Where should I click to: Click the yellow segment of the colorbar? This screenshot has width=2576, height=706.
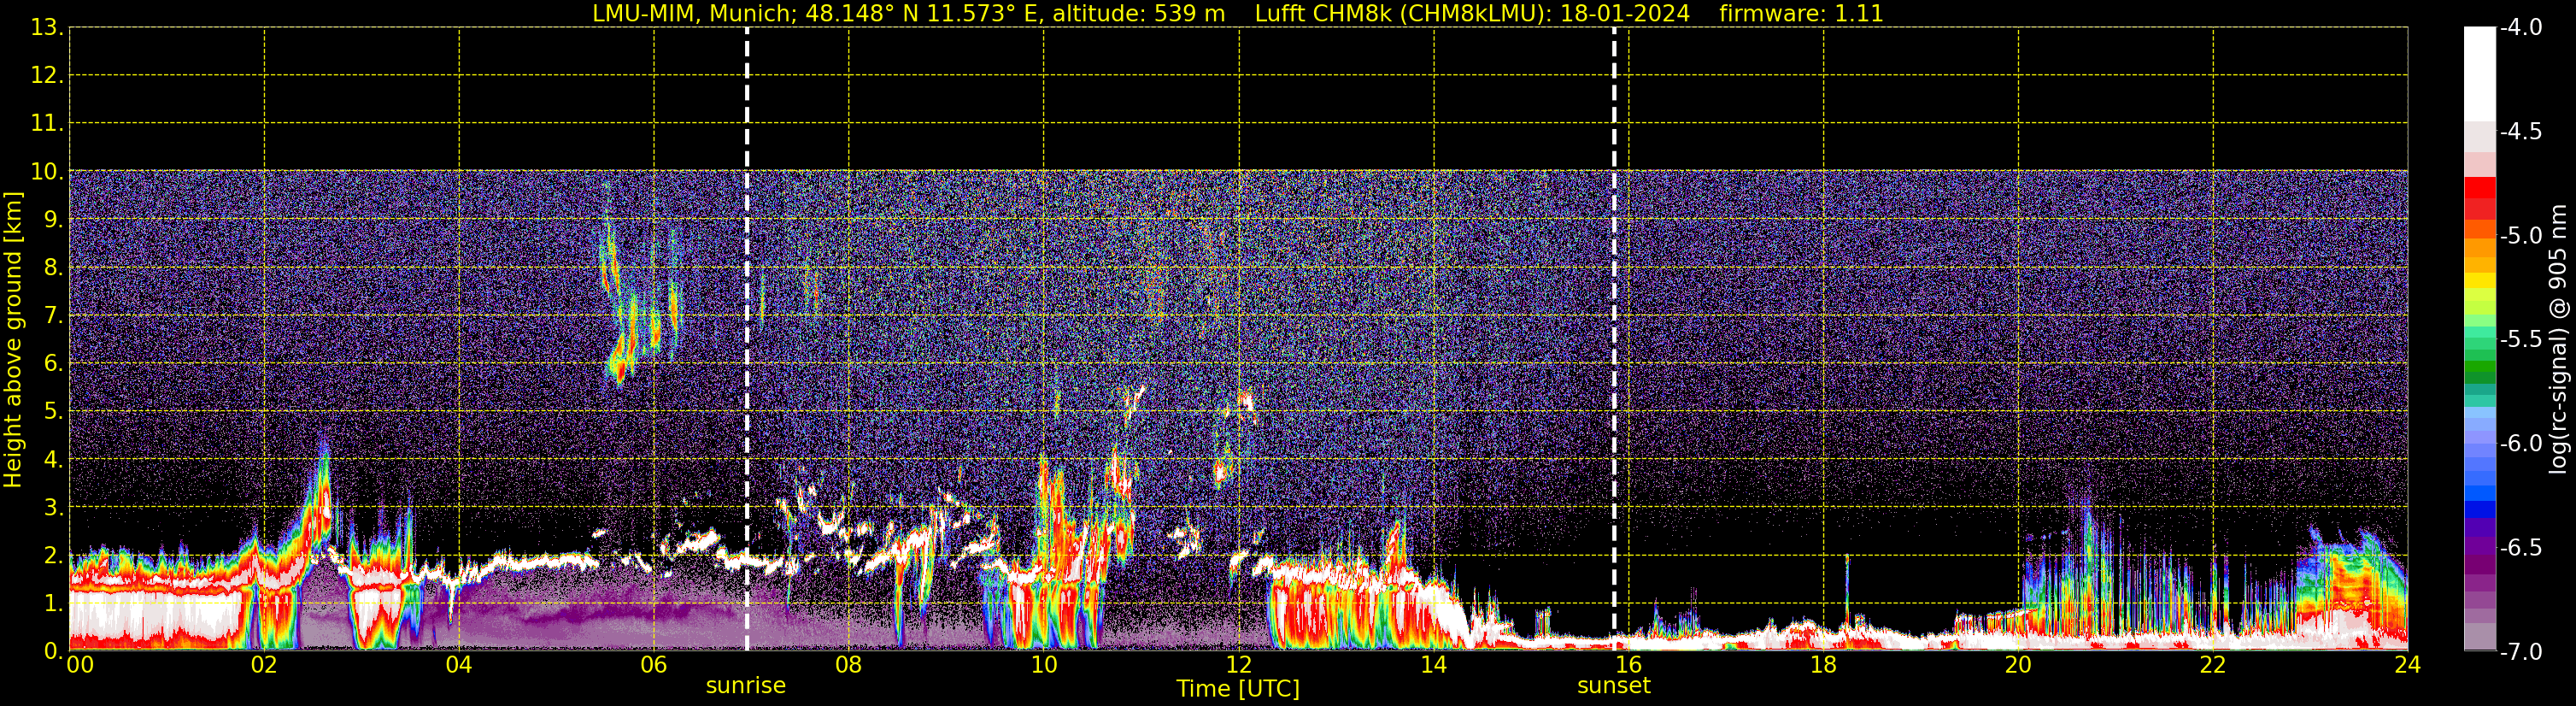point(2479,281)
